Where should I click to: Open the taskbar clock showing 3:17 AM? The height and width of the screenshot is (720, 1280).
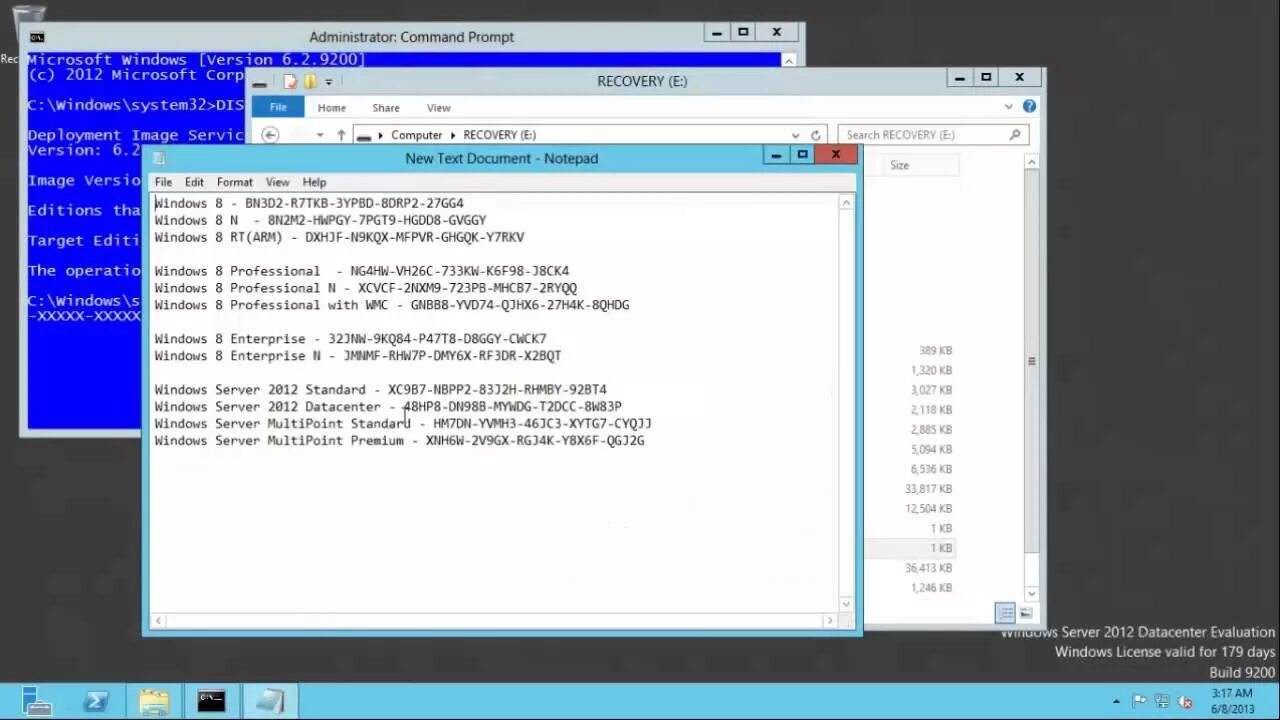(x=1232, y=701)
